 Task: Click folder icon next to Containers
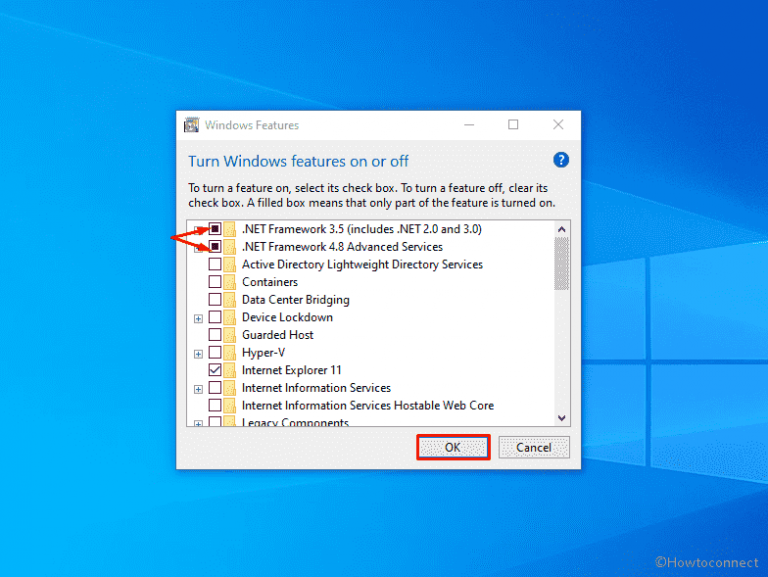pyautogui.click(x=230, y=282)
